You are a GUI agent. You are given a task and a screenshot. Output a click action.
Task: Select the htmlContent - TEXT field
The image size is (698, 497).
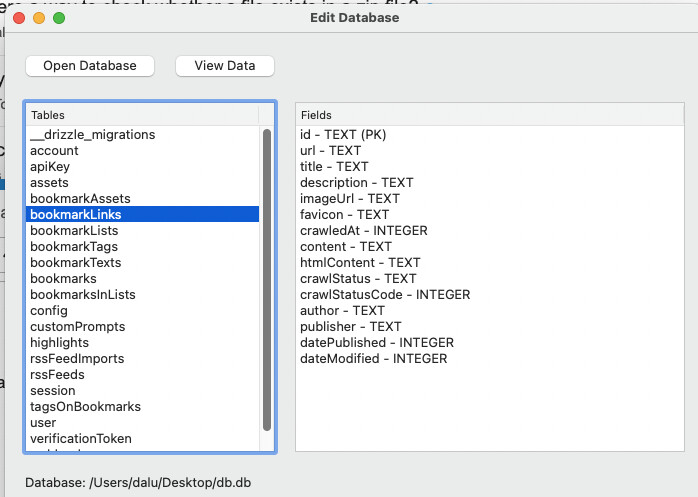click(360, 263)
